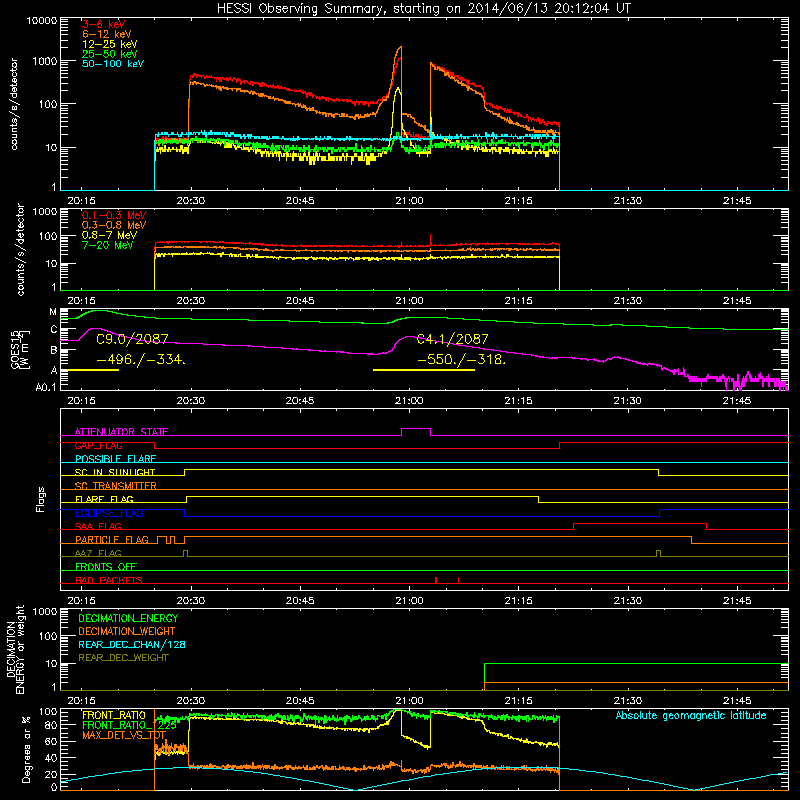Click the Degrees or % axis label

27,749
